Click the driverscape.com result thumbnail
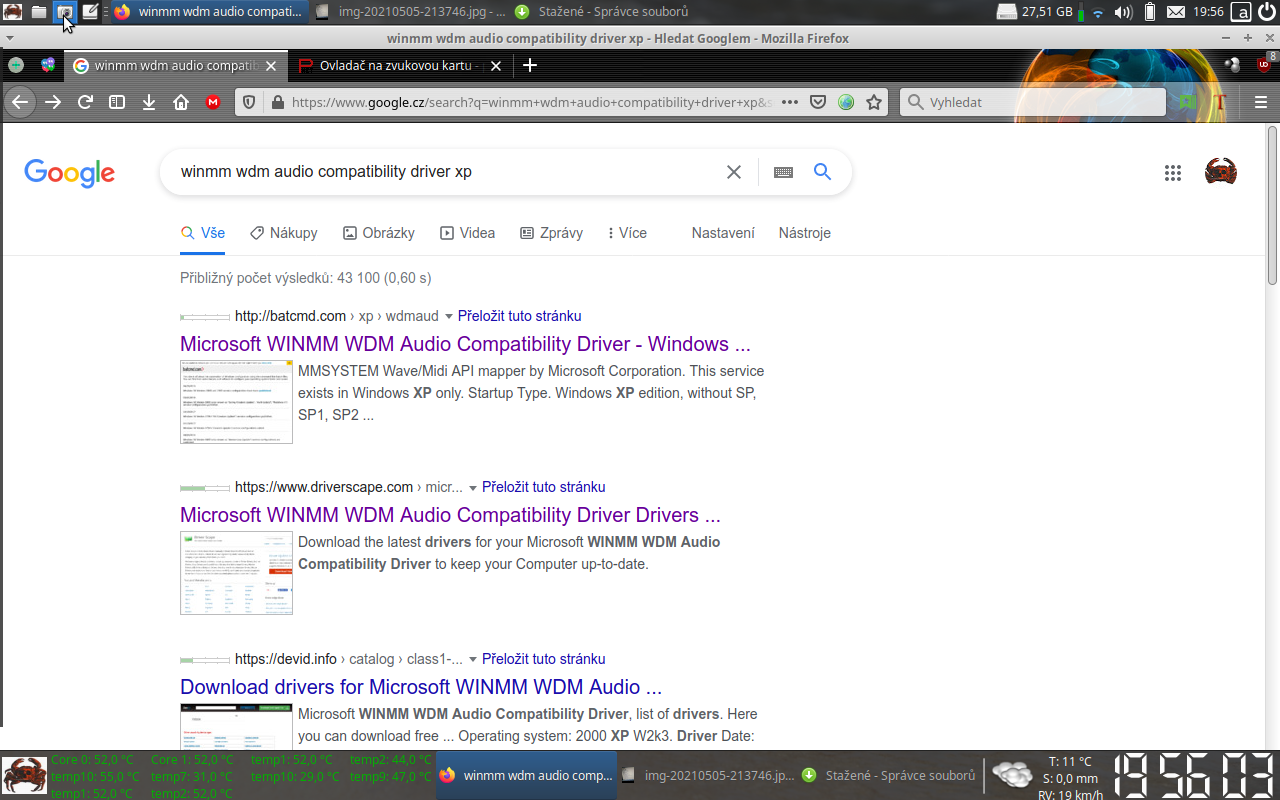 [236, 573]
